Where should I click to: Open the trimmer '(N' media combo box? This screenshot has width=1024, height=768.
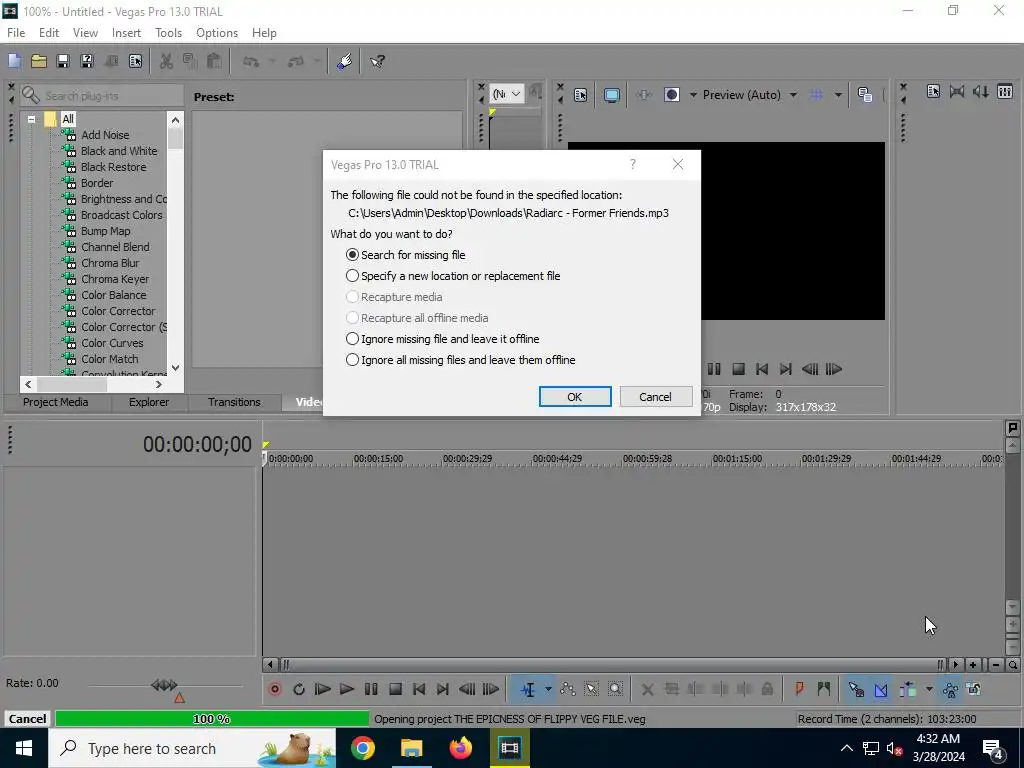[507, 94]
